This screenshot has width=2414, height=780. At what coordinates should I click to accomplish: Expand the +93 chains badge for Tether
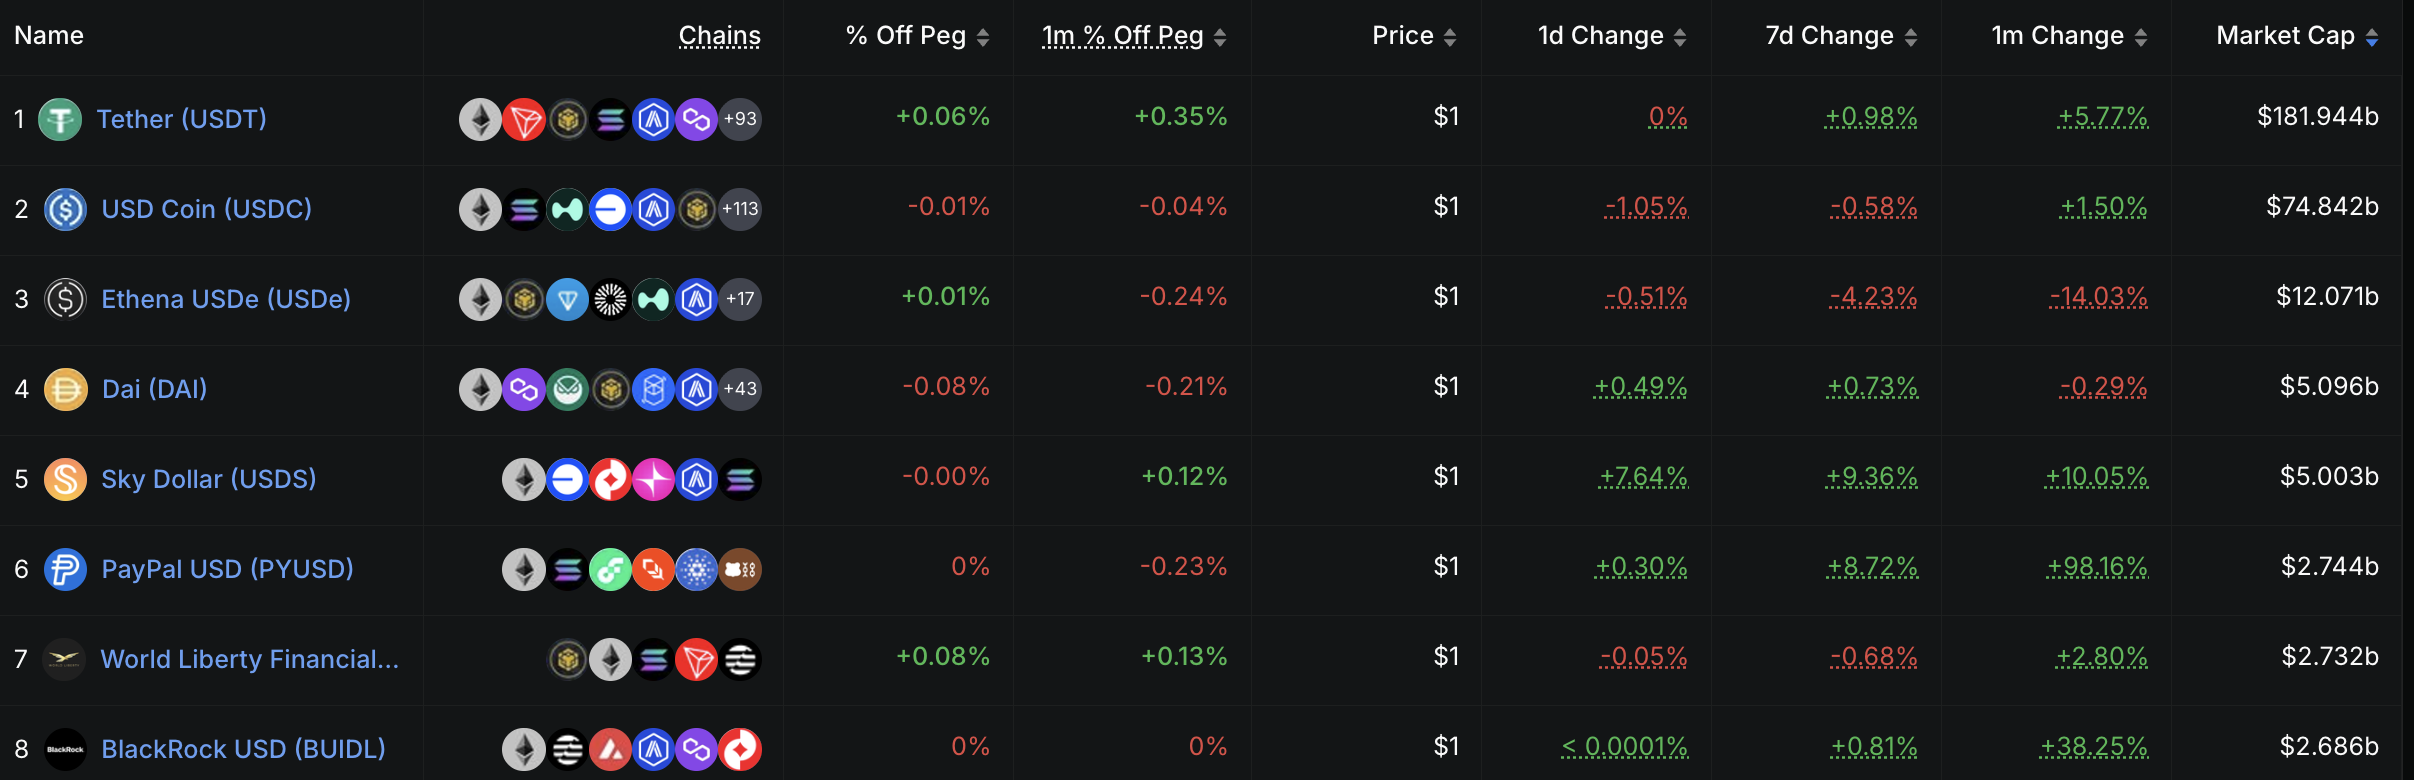point(740,120)
